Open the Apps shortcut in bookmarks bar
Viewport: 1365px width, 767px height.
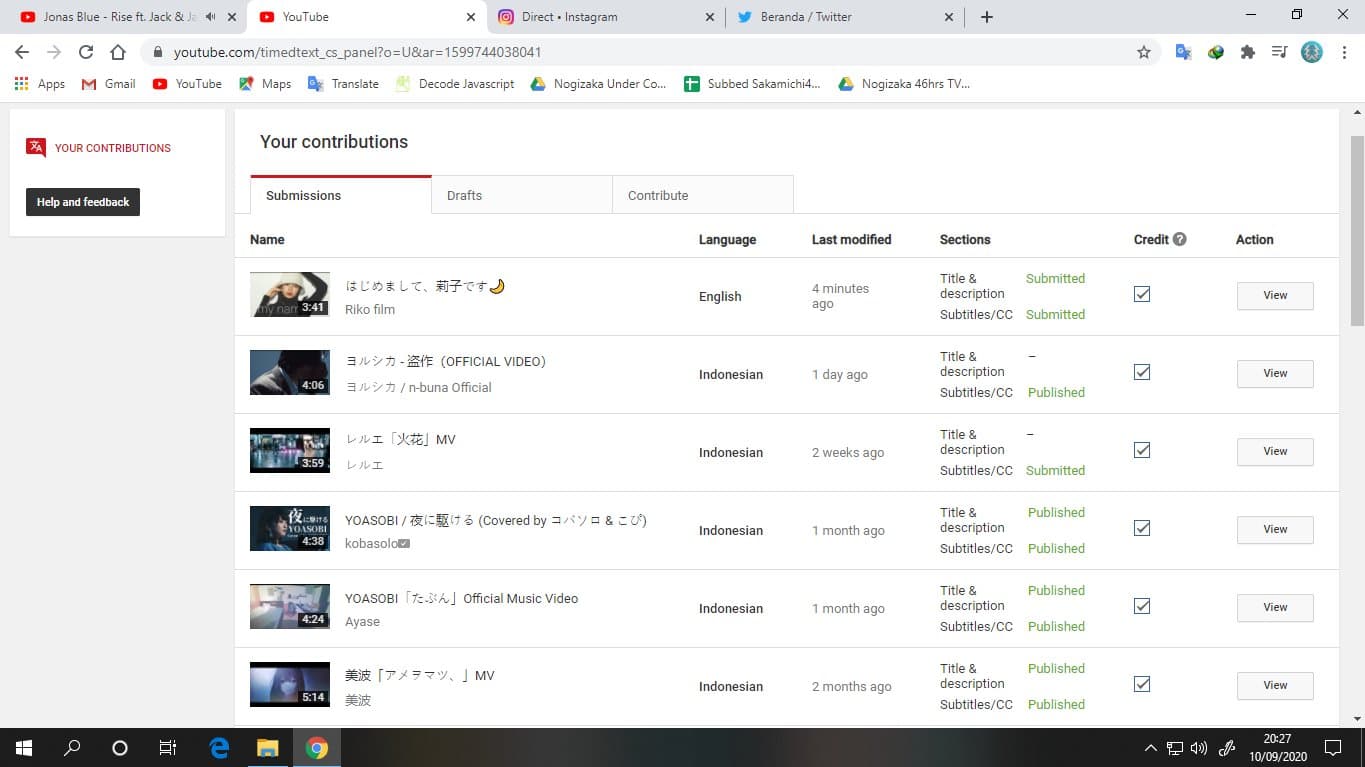[x=40, y=84]
